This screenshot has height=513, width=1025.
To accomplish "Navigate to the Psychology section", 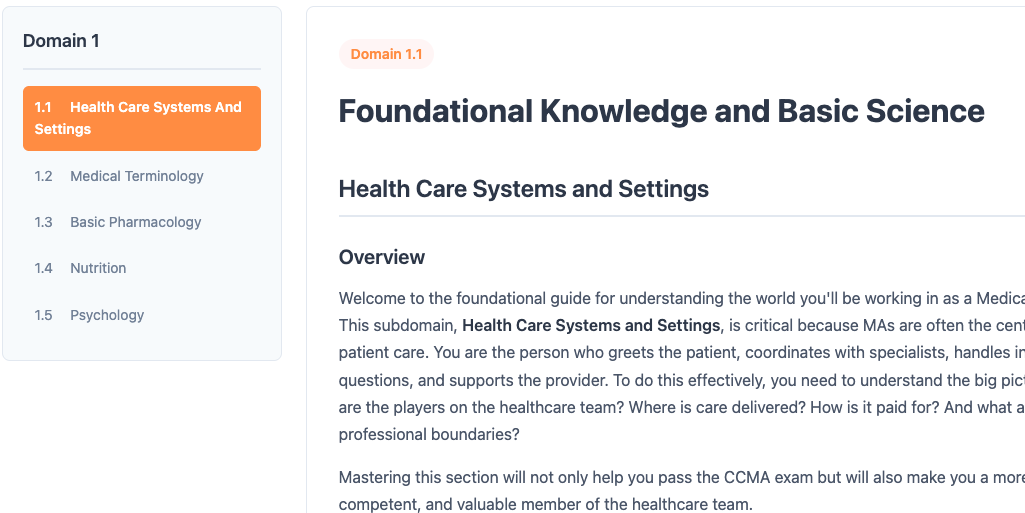I will [x=107, y=315].
